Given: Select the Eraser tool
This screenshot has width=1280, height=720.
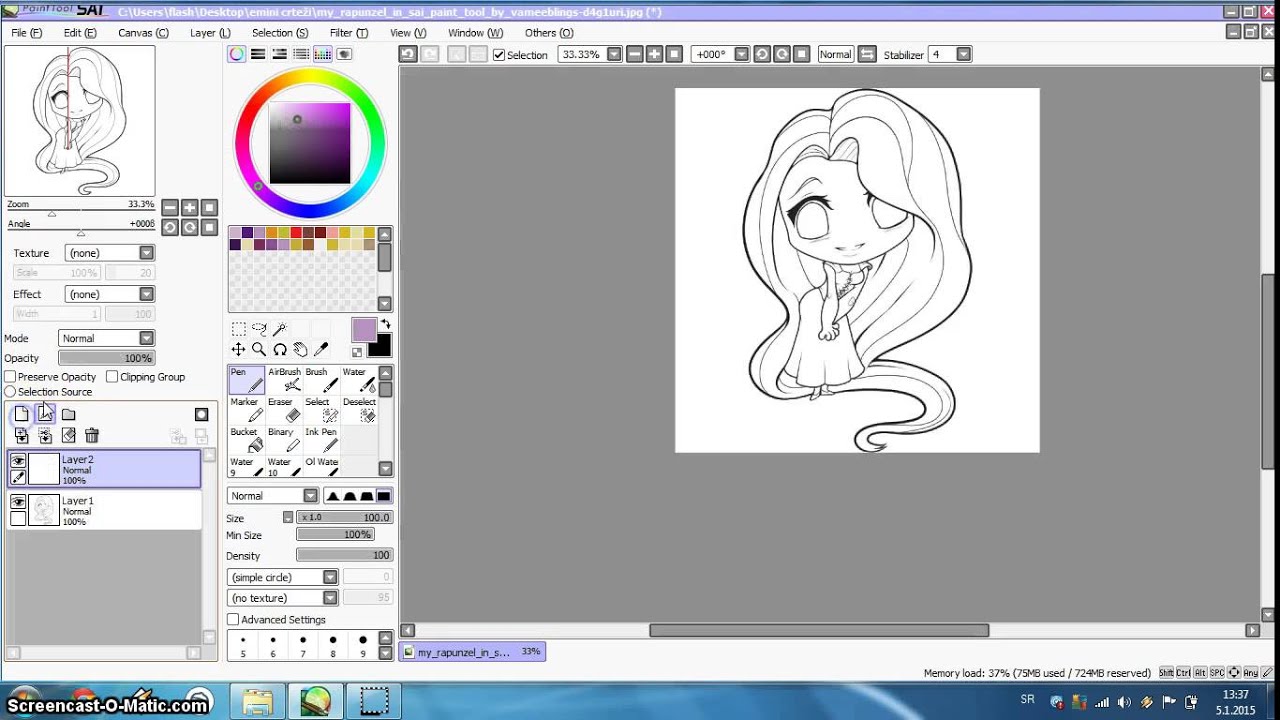Looking at the screenshot, I should point(284,411).
